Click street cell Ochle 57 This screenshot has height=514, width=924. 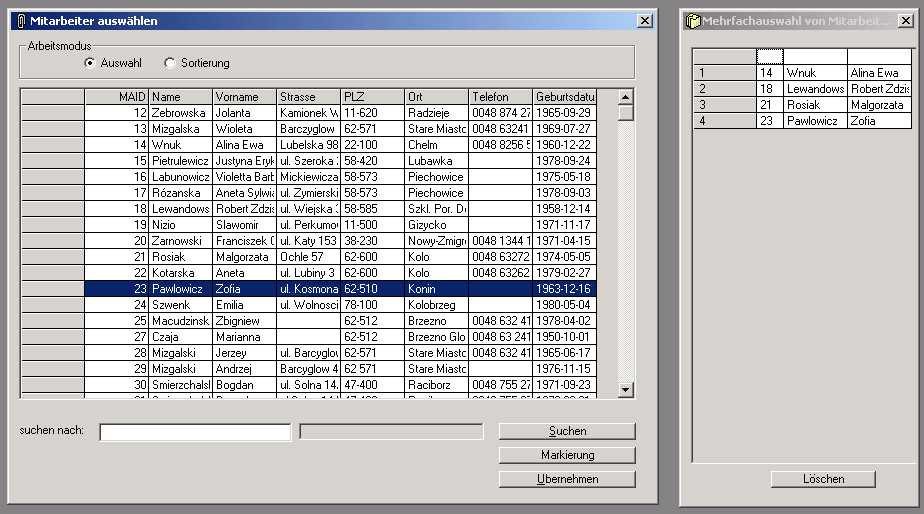coord(309,256)
